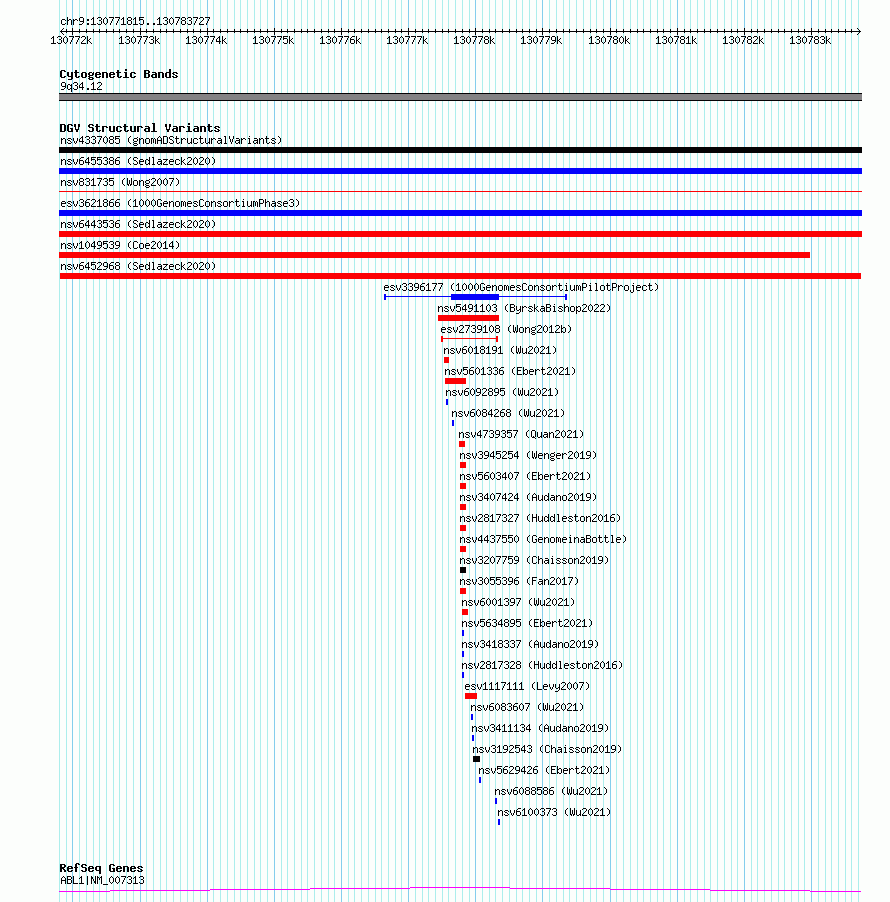Open variant nsv5491103 (ByrskaBishop2022)
Screen dimensions: 890x902
[x=524, y=308]
